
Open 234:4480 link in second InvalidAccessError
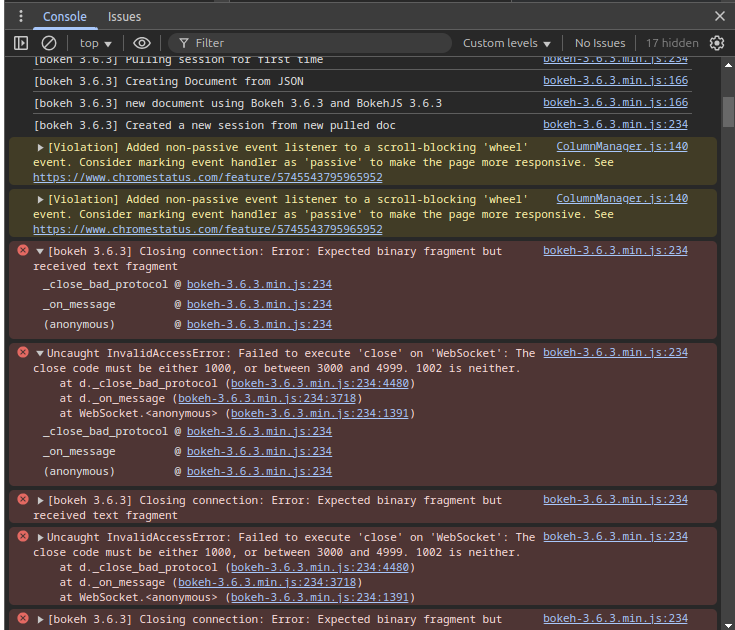[x=320, y=568]
